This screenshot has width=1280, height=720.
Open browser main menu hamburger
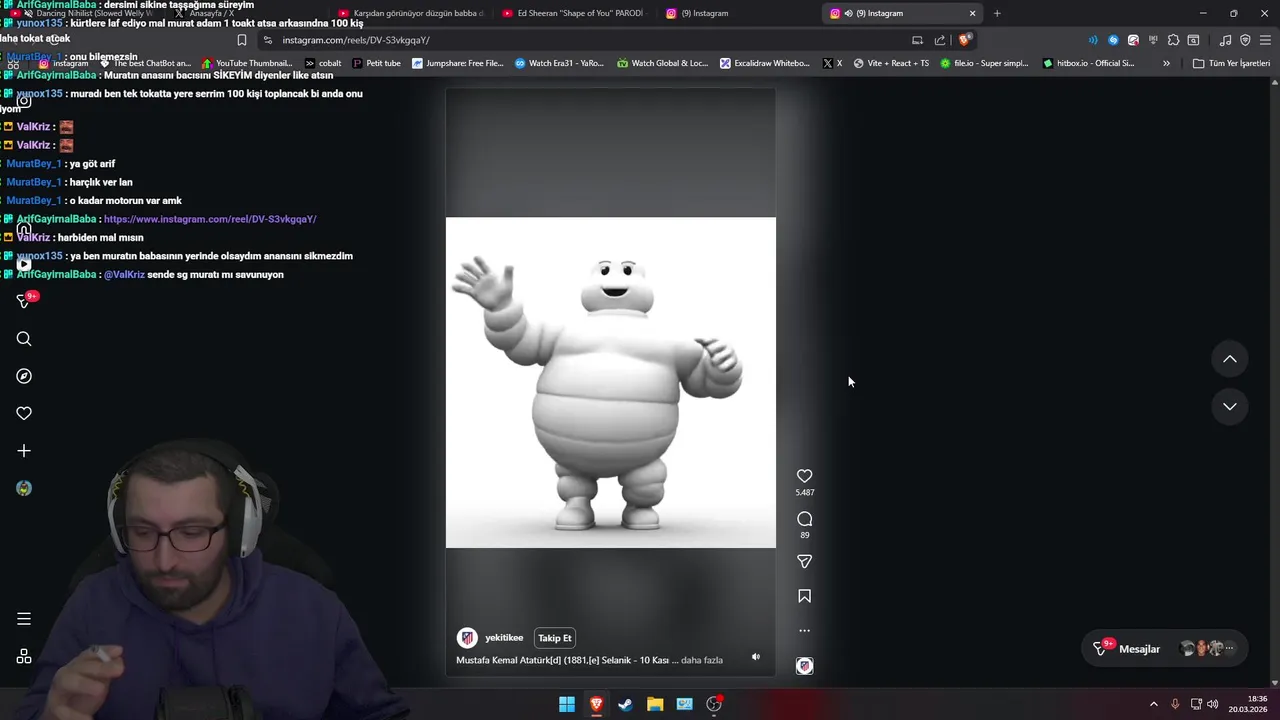tap(1265, 40)
